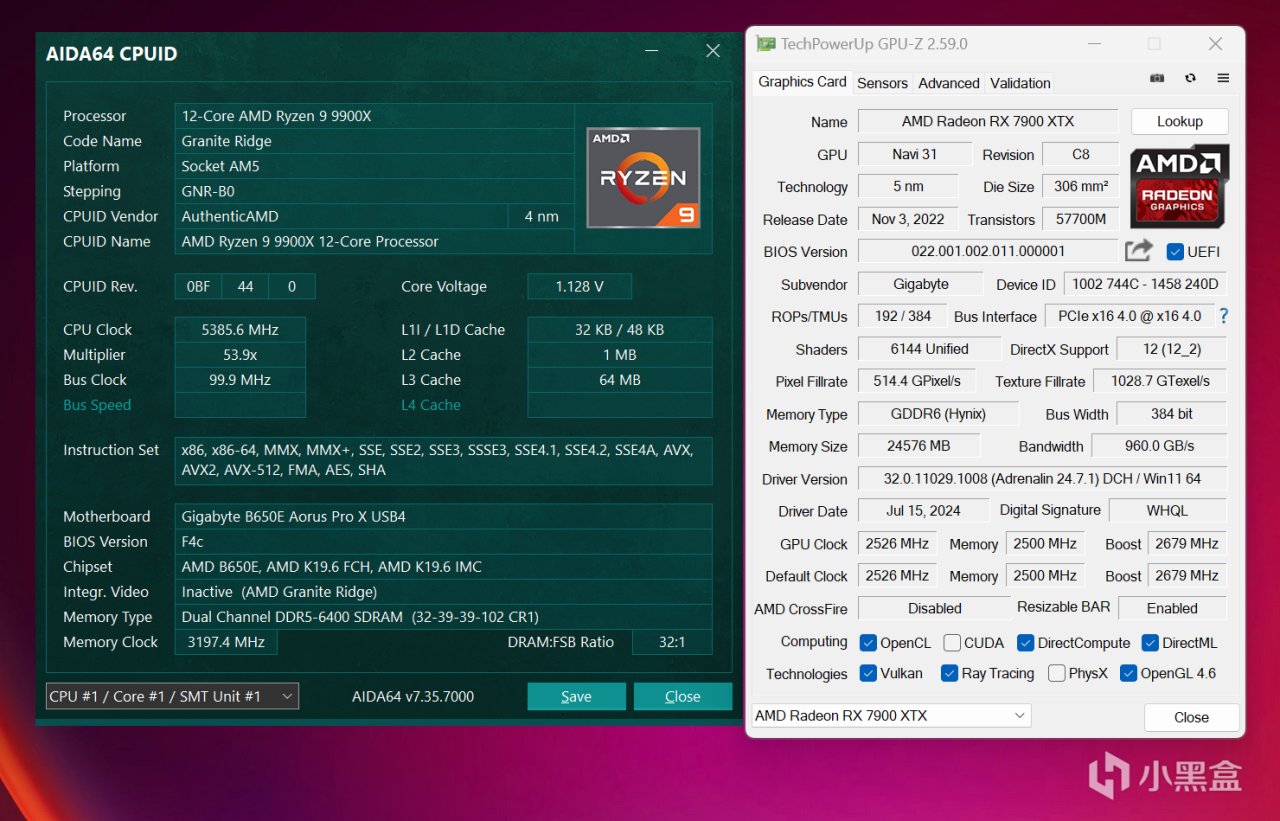Click the Memory Size 24576 MB value
The image size is (1280, 821).
pos(919,446)
